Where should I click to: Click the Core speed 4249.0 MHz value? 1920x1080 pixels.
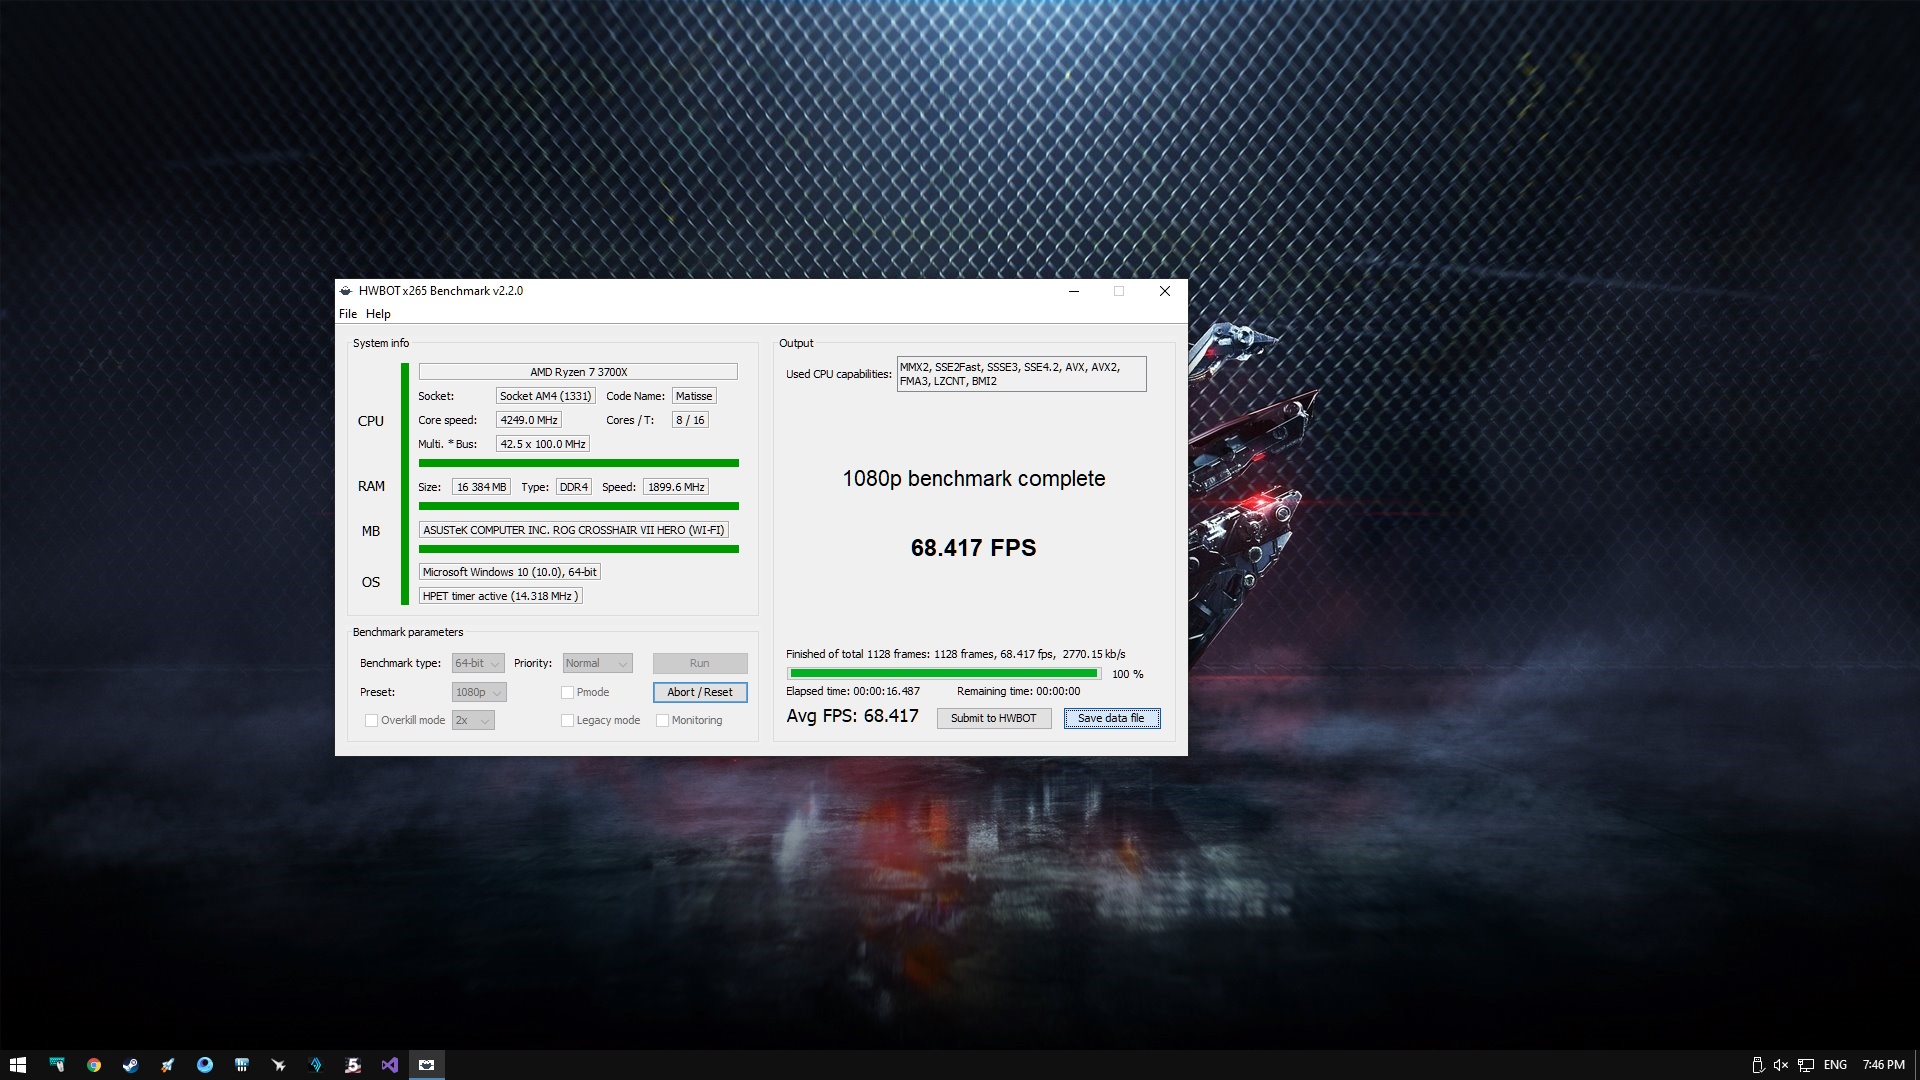(x=529, y=420)
